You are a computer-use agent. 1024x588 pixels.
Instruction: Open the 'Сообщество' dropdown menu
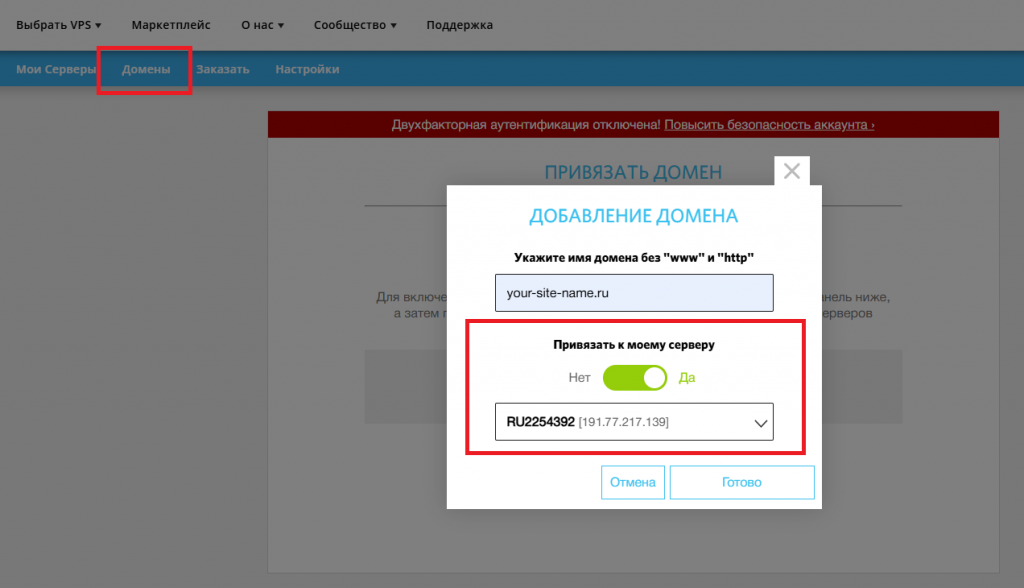tap(355, 25)
